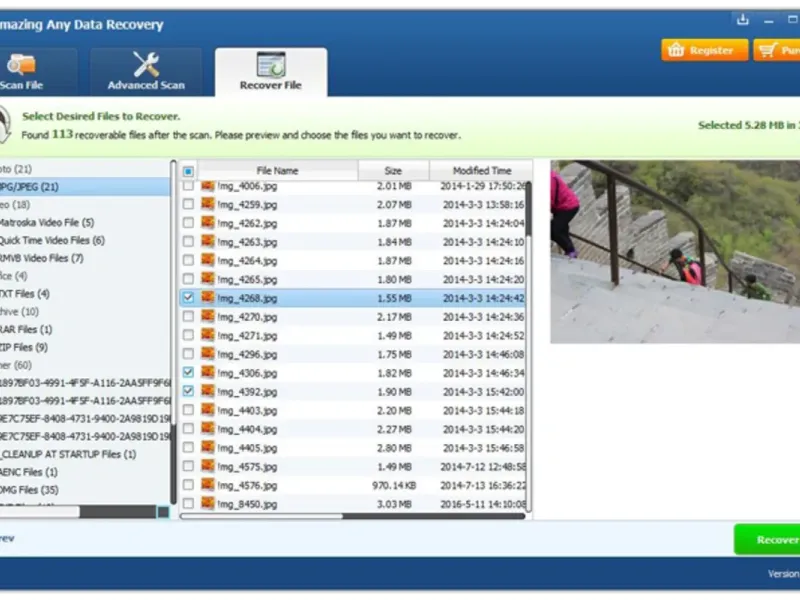Click the image icon of Img_4264.jpg

(208, 260)
